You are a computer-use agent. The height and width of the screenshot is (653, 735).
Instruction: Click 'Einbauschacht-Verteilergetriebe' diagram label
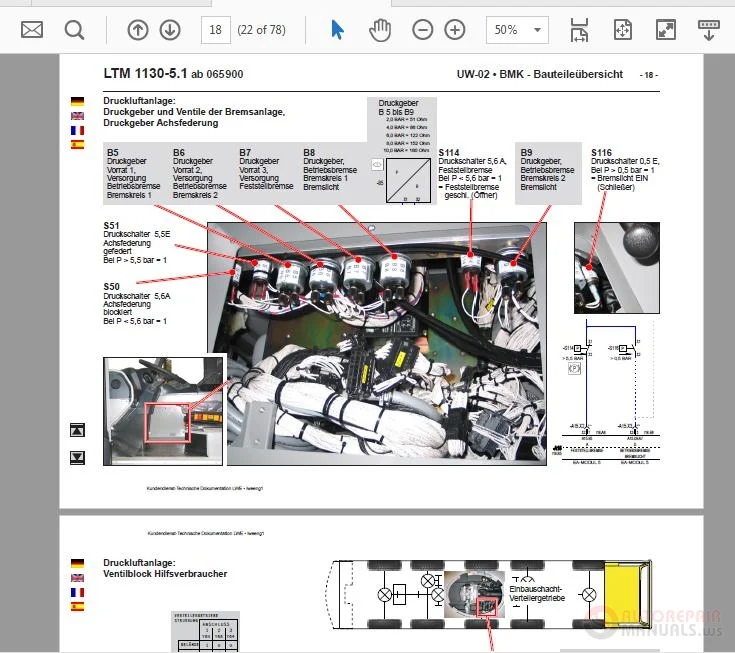tap(537, 593)
